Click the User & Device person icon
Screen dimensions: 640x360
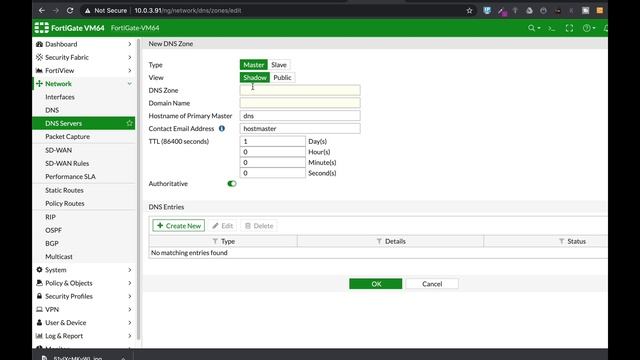39,322
